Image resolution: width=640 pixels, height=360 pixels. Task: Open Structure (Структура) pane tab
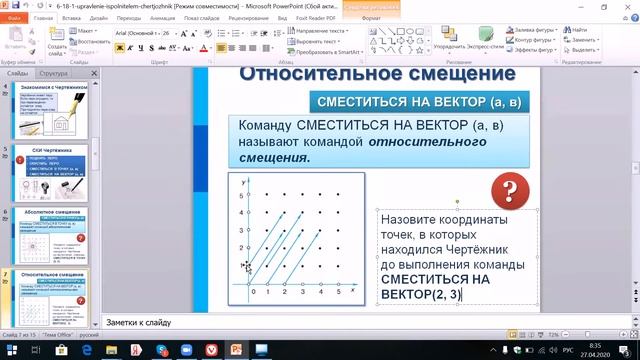click(53, 73)
